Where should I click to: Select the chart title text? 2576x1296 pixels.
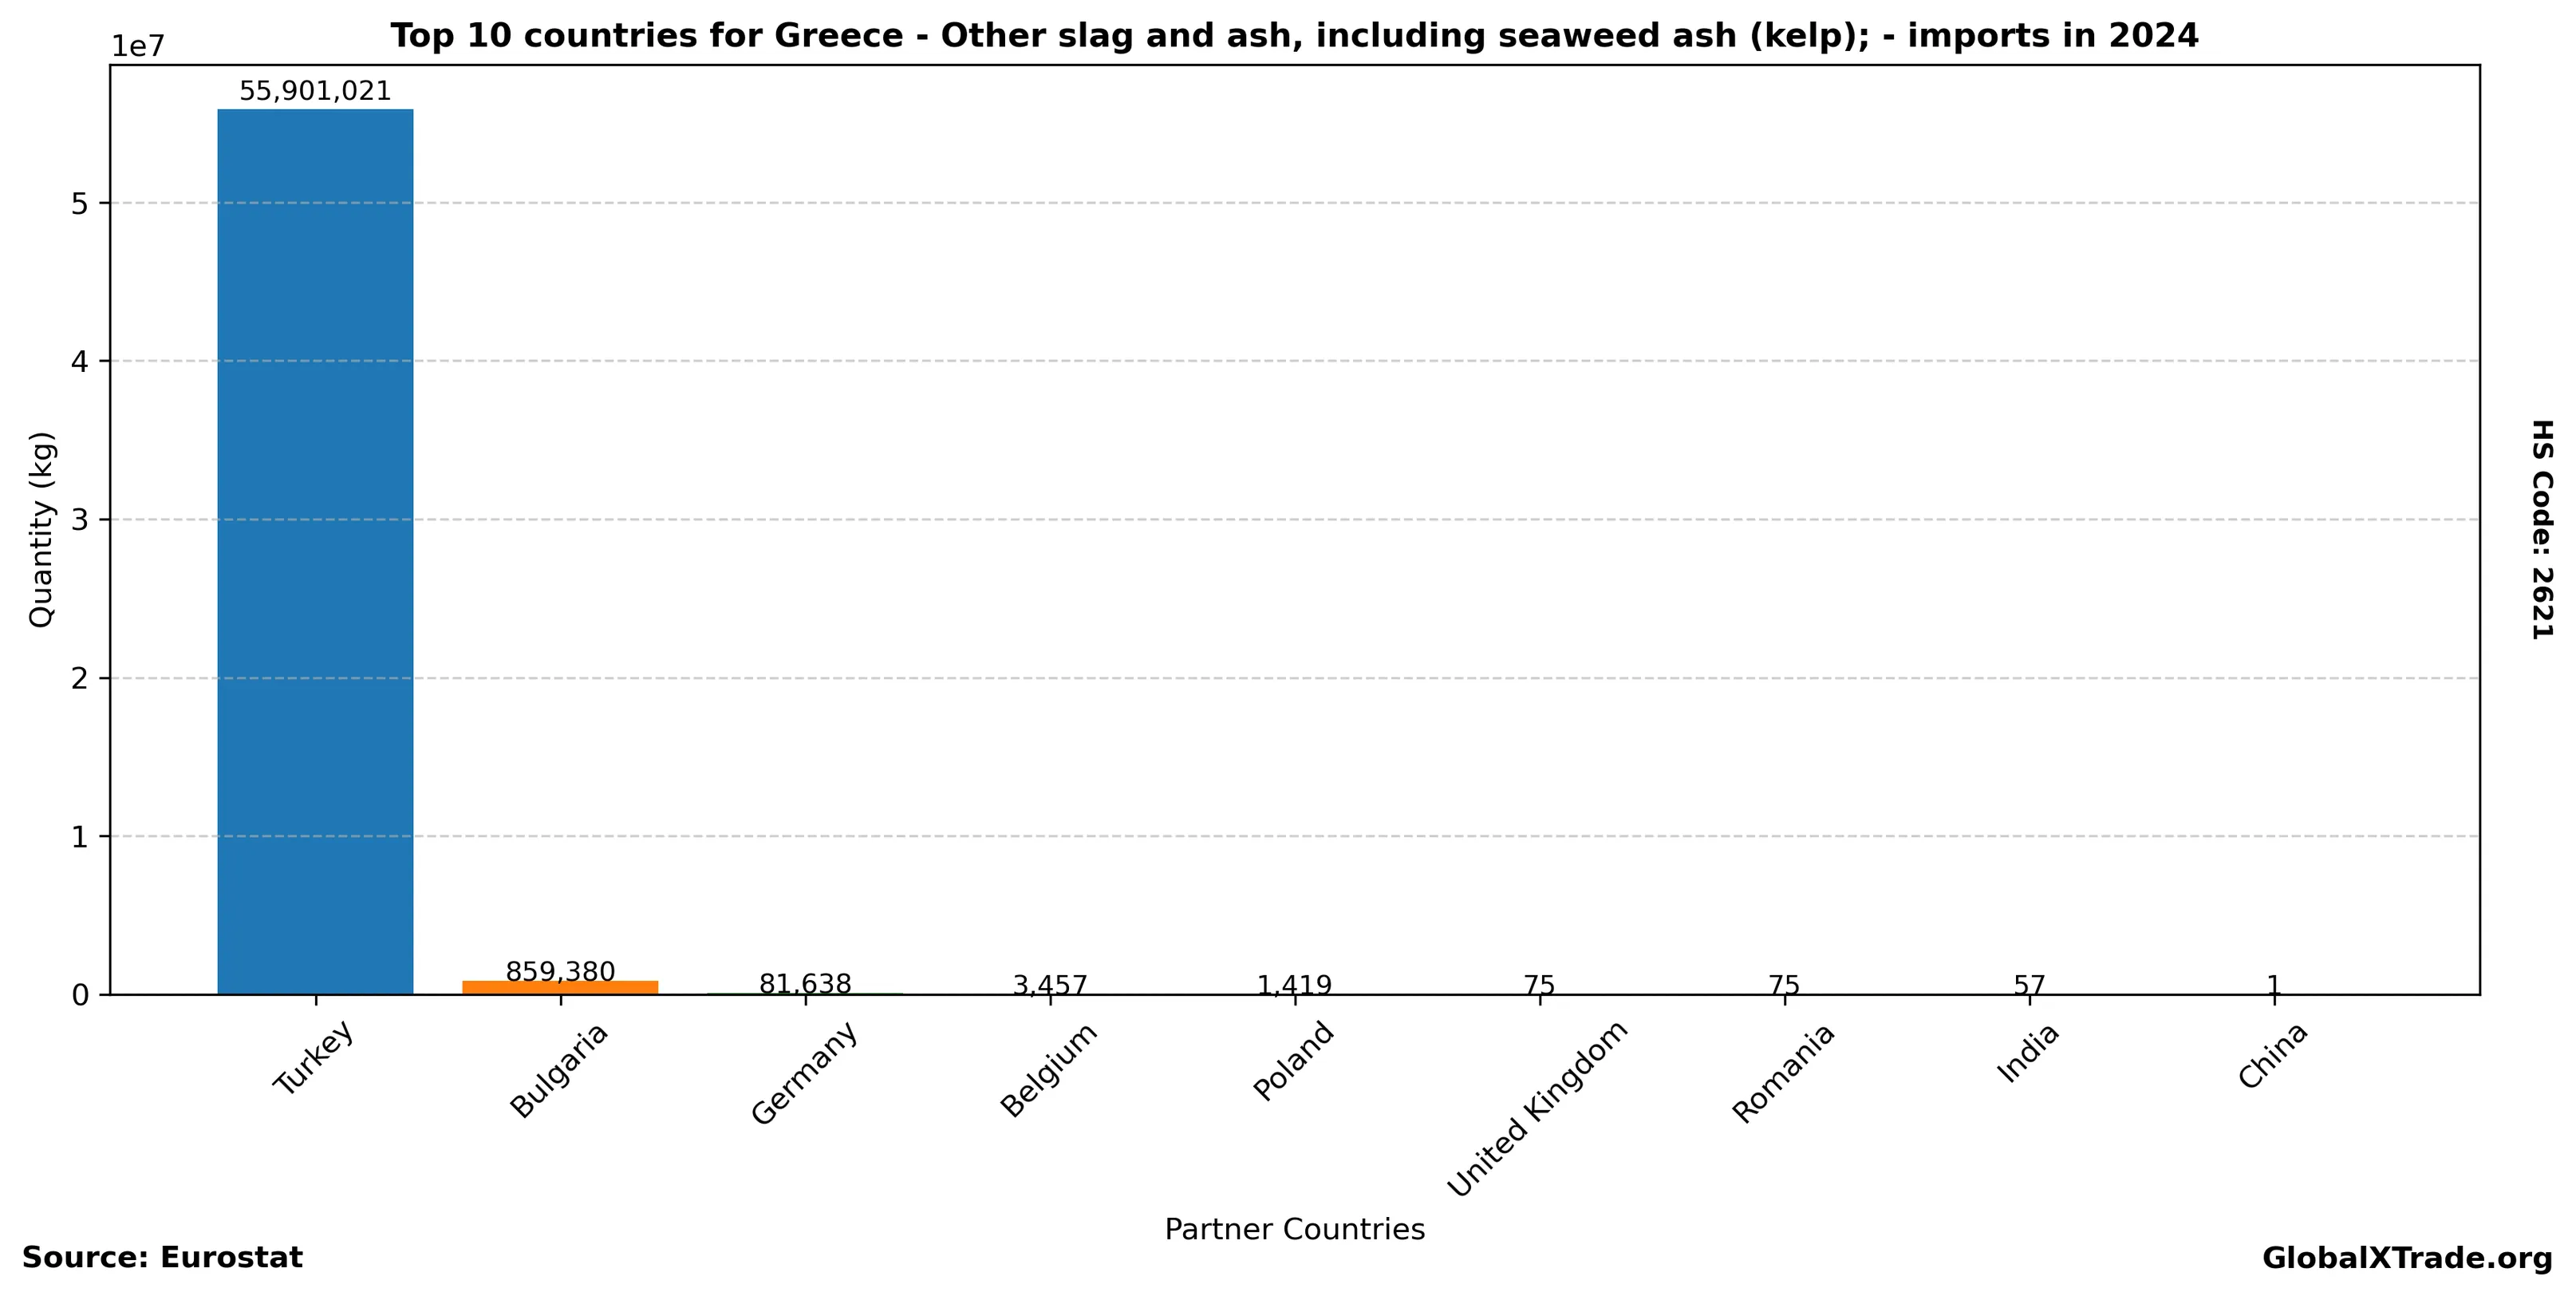click(1294, 36)
